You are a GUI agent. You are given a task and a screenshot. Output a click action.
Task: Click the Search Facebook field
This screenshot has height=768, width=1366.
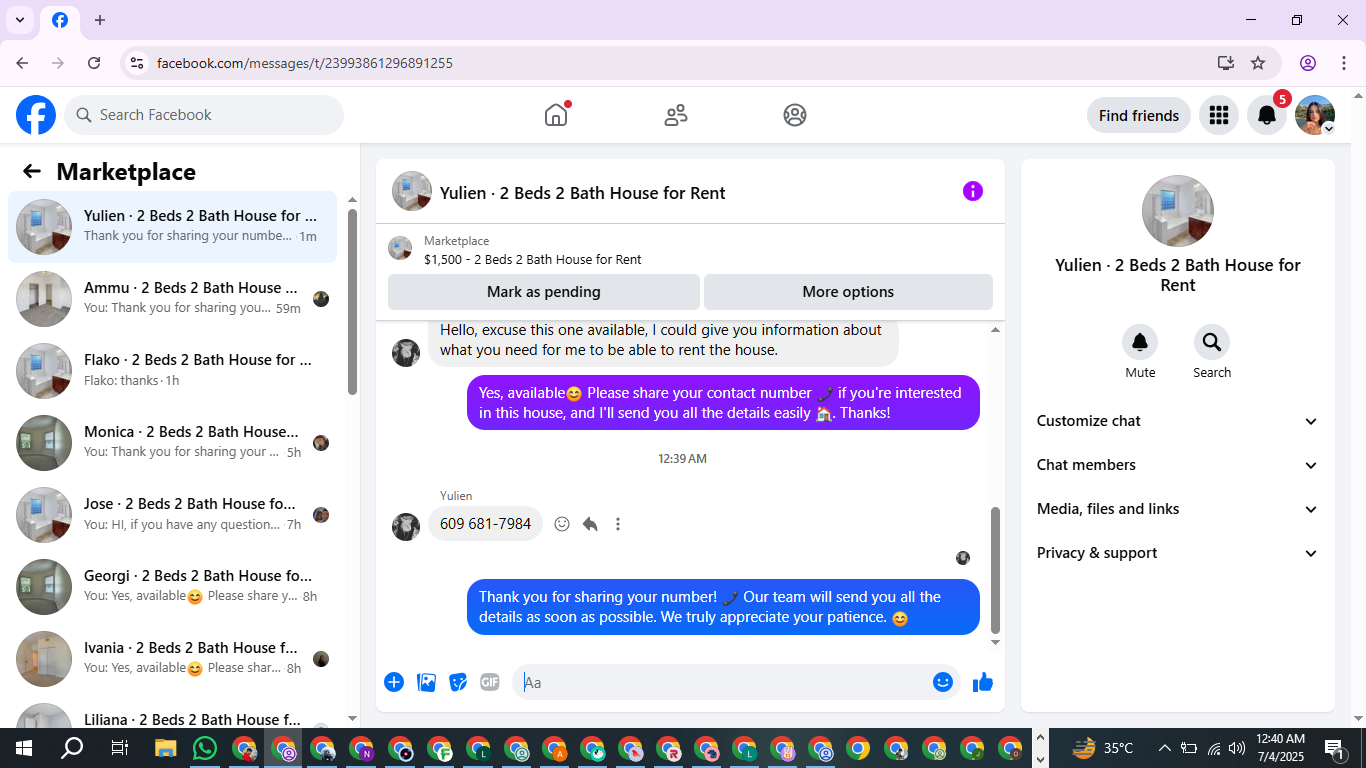[204, 115]
